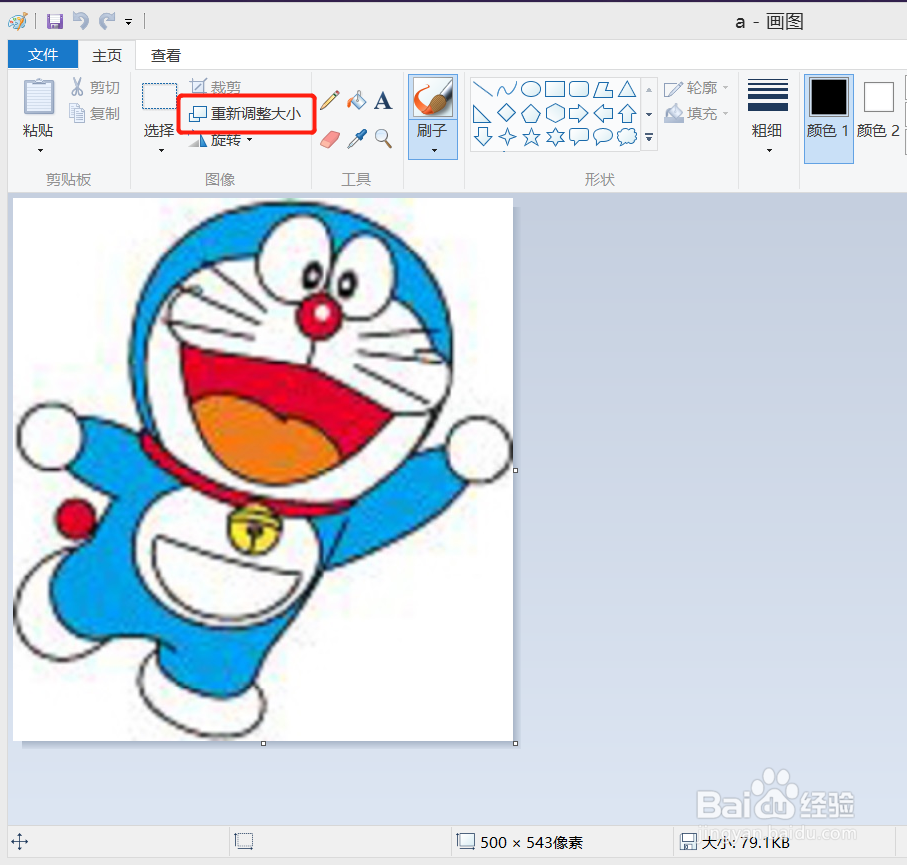The height and width of the screenshot is (865, 907).
Task: Select the Color picker eyedropper tool
Action: (x=357, y=139)
